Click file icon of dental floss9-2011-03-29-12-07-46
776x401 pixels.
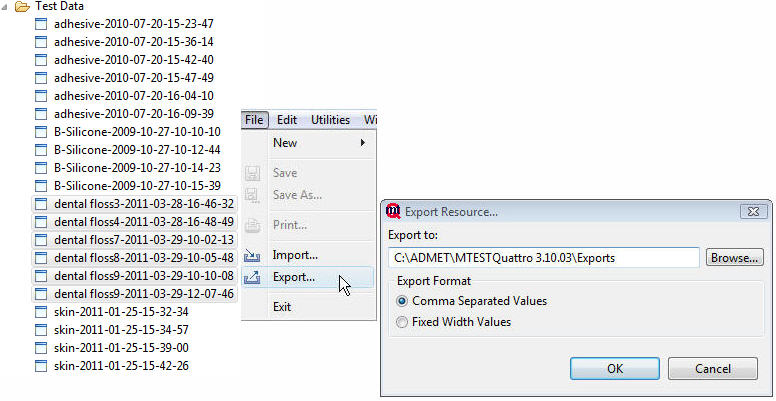(x=41, y=294)
